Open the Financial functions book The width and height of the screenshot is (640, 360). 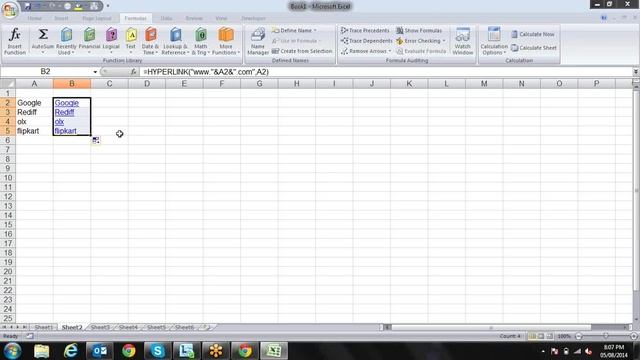click(x=89, y=41)
